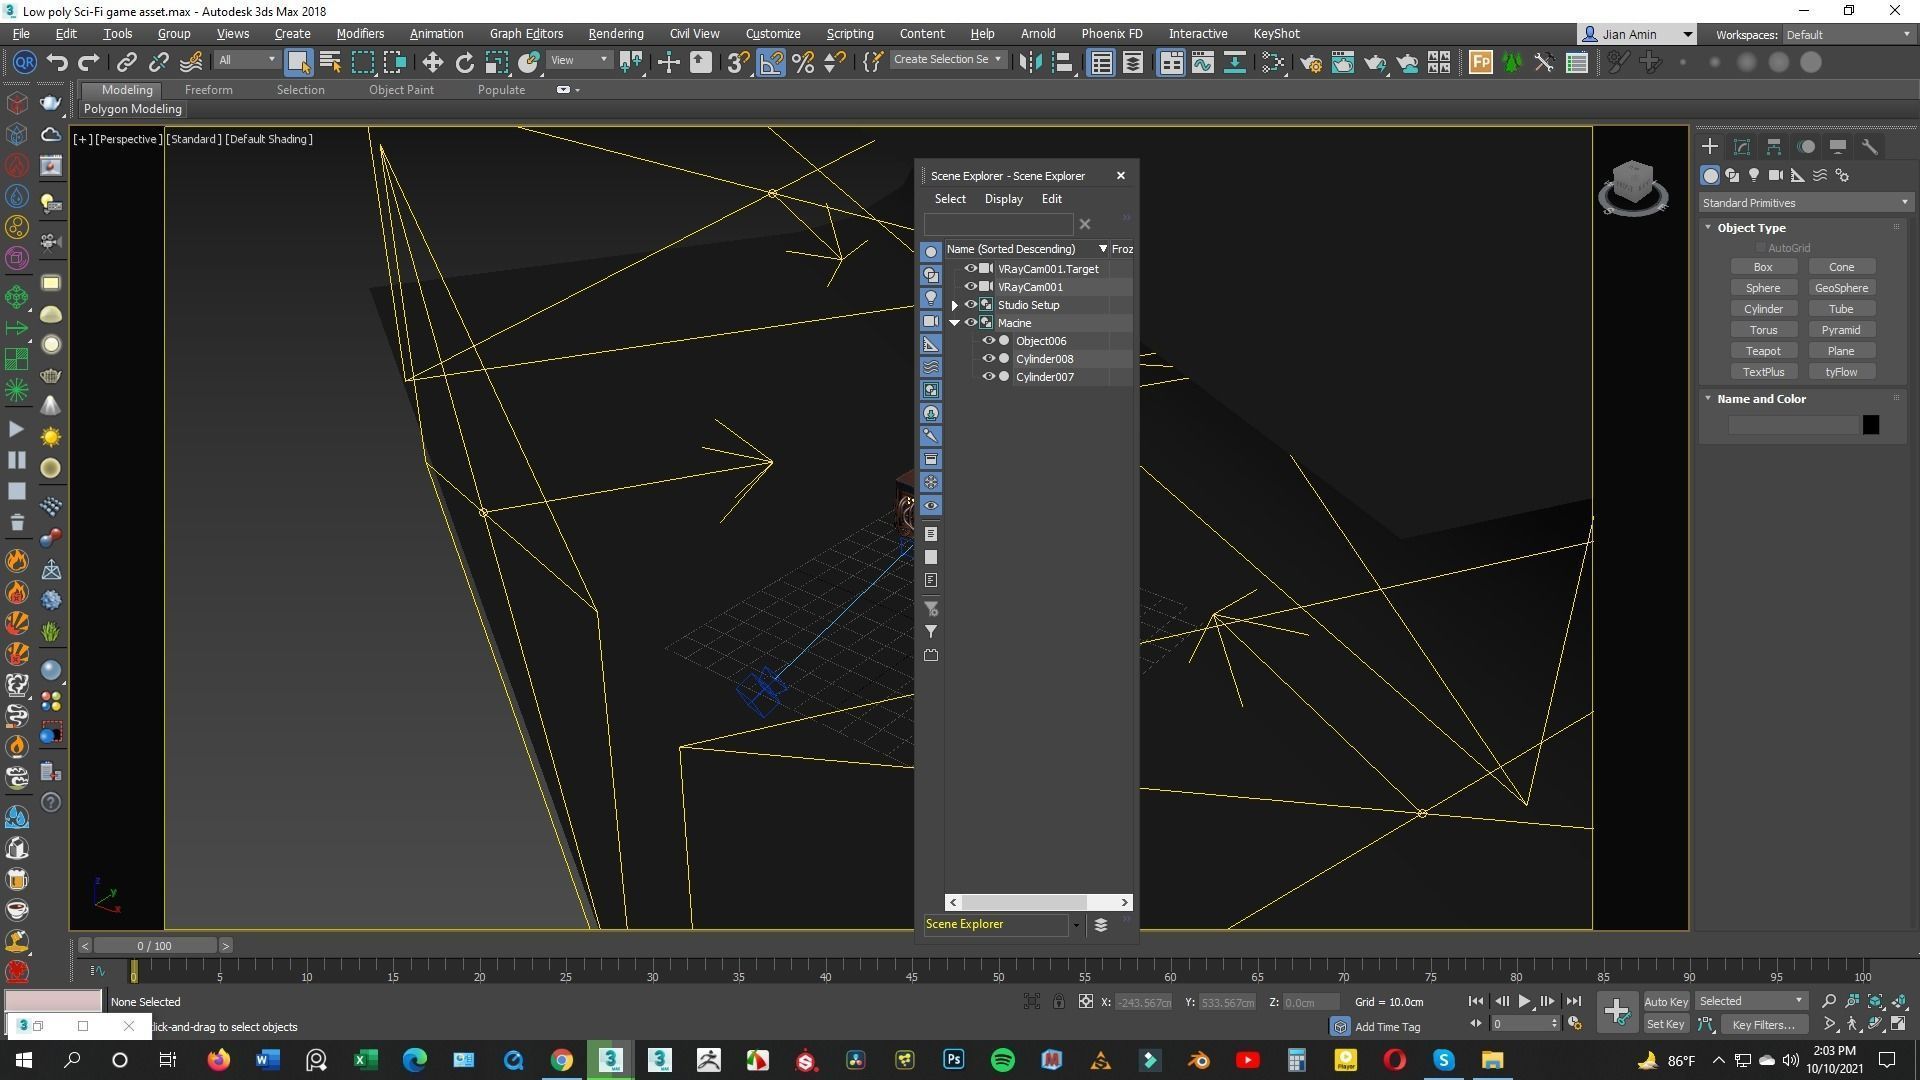Select the Rotate tool in main toolbar
Viewport: 1920px width, 1080px height.
(x=465, y=62)
